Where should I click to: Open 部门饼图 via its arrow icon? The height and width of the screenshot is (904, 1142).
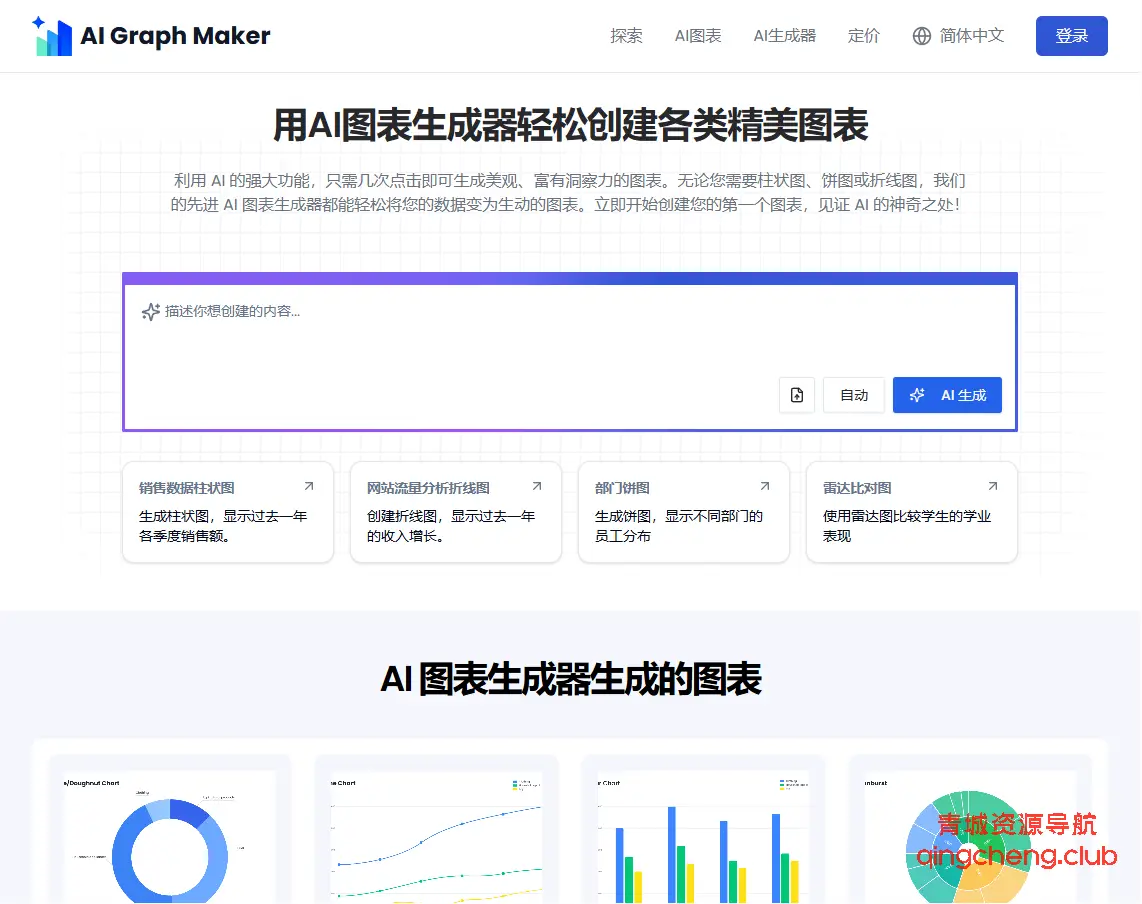point(765,482)
